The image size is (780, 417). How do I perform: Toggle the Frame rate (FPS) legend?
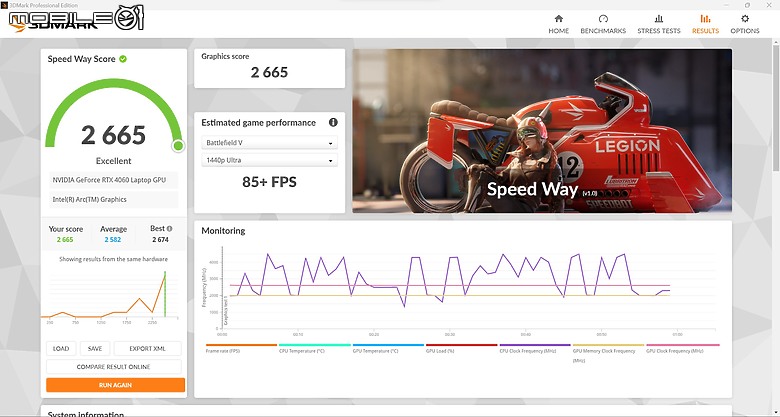(241, 348)
